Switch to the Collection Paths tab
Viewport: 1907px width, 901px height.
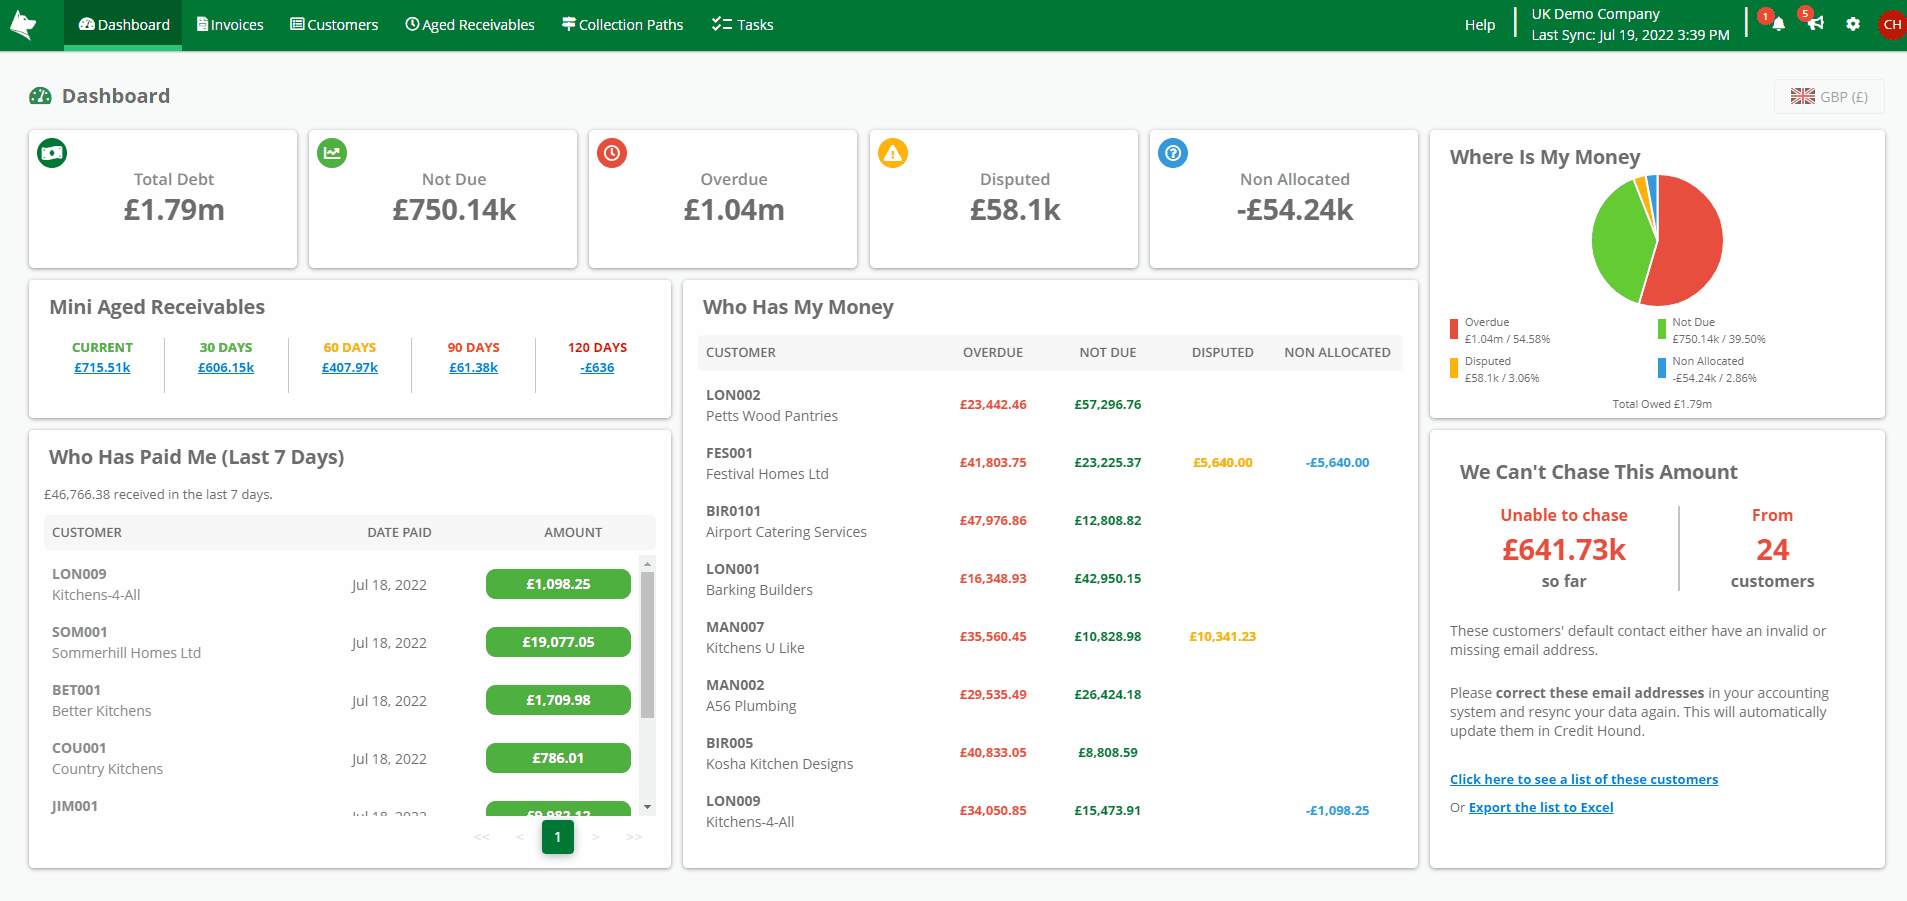tap(622, 25)
